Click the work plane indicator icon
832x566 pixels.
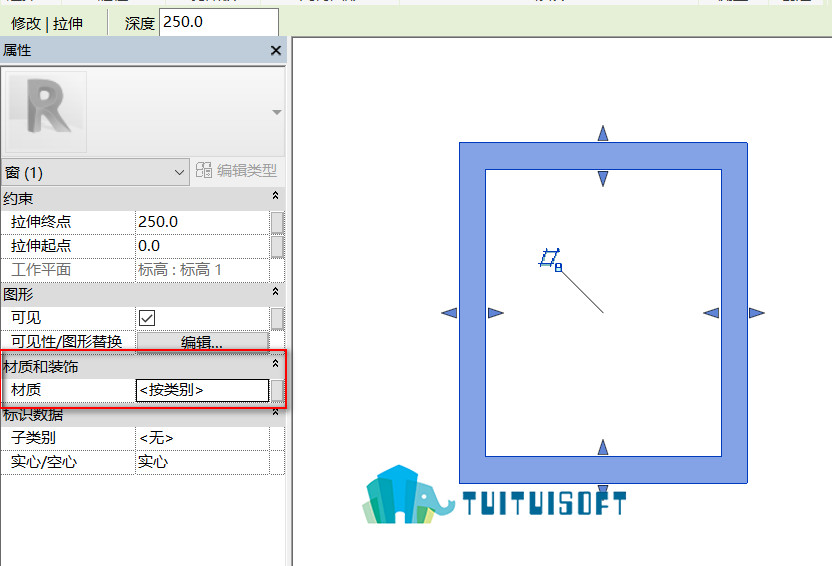click(x=550, y=259)
